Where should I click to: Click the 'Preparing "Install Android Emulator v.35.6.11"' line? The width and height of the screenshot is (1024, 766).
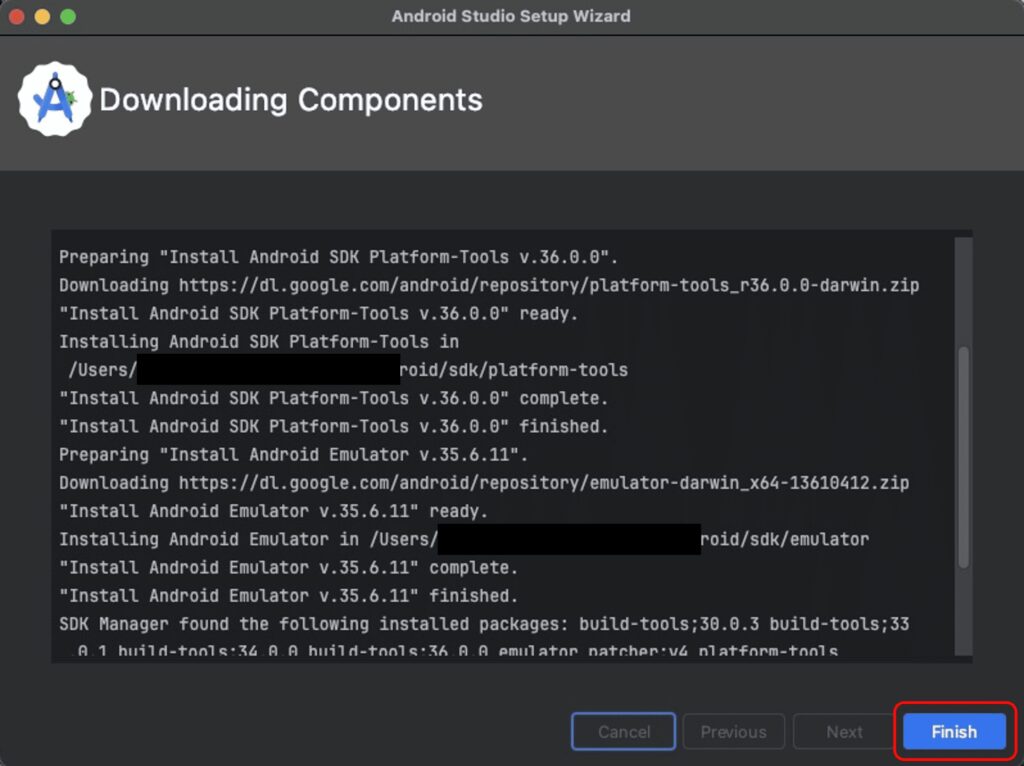[293, 455]
